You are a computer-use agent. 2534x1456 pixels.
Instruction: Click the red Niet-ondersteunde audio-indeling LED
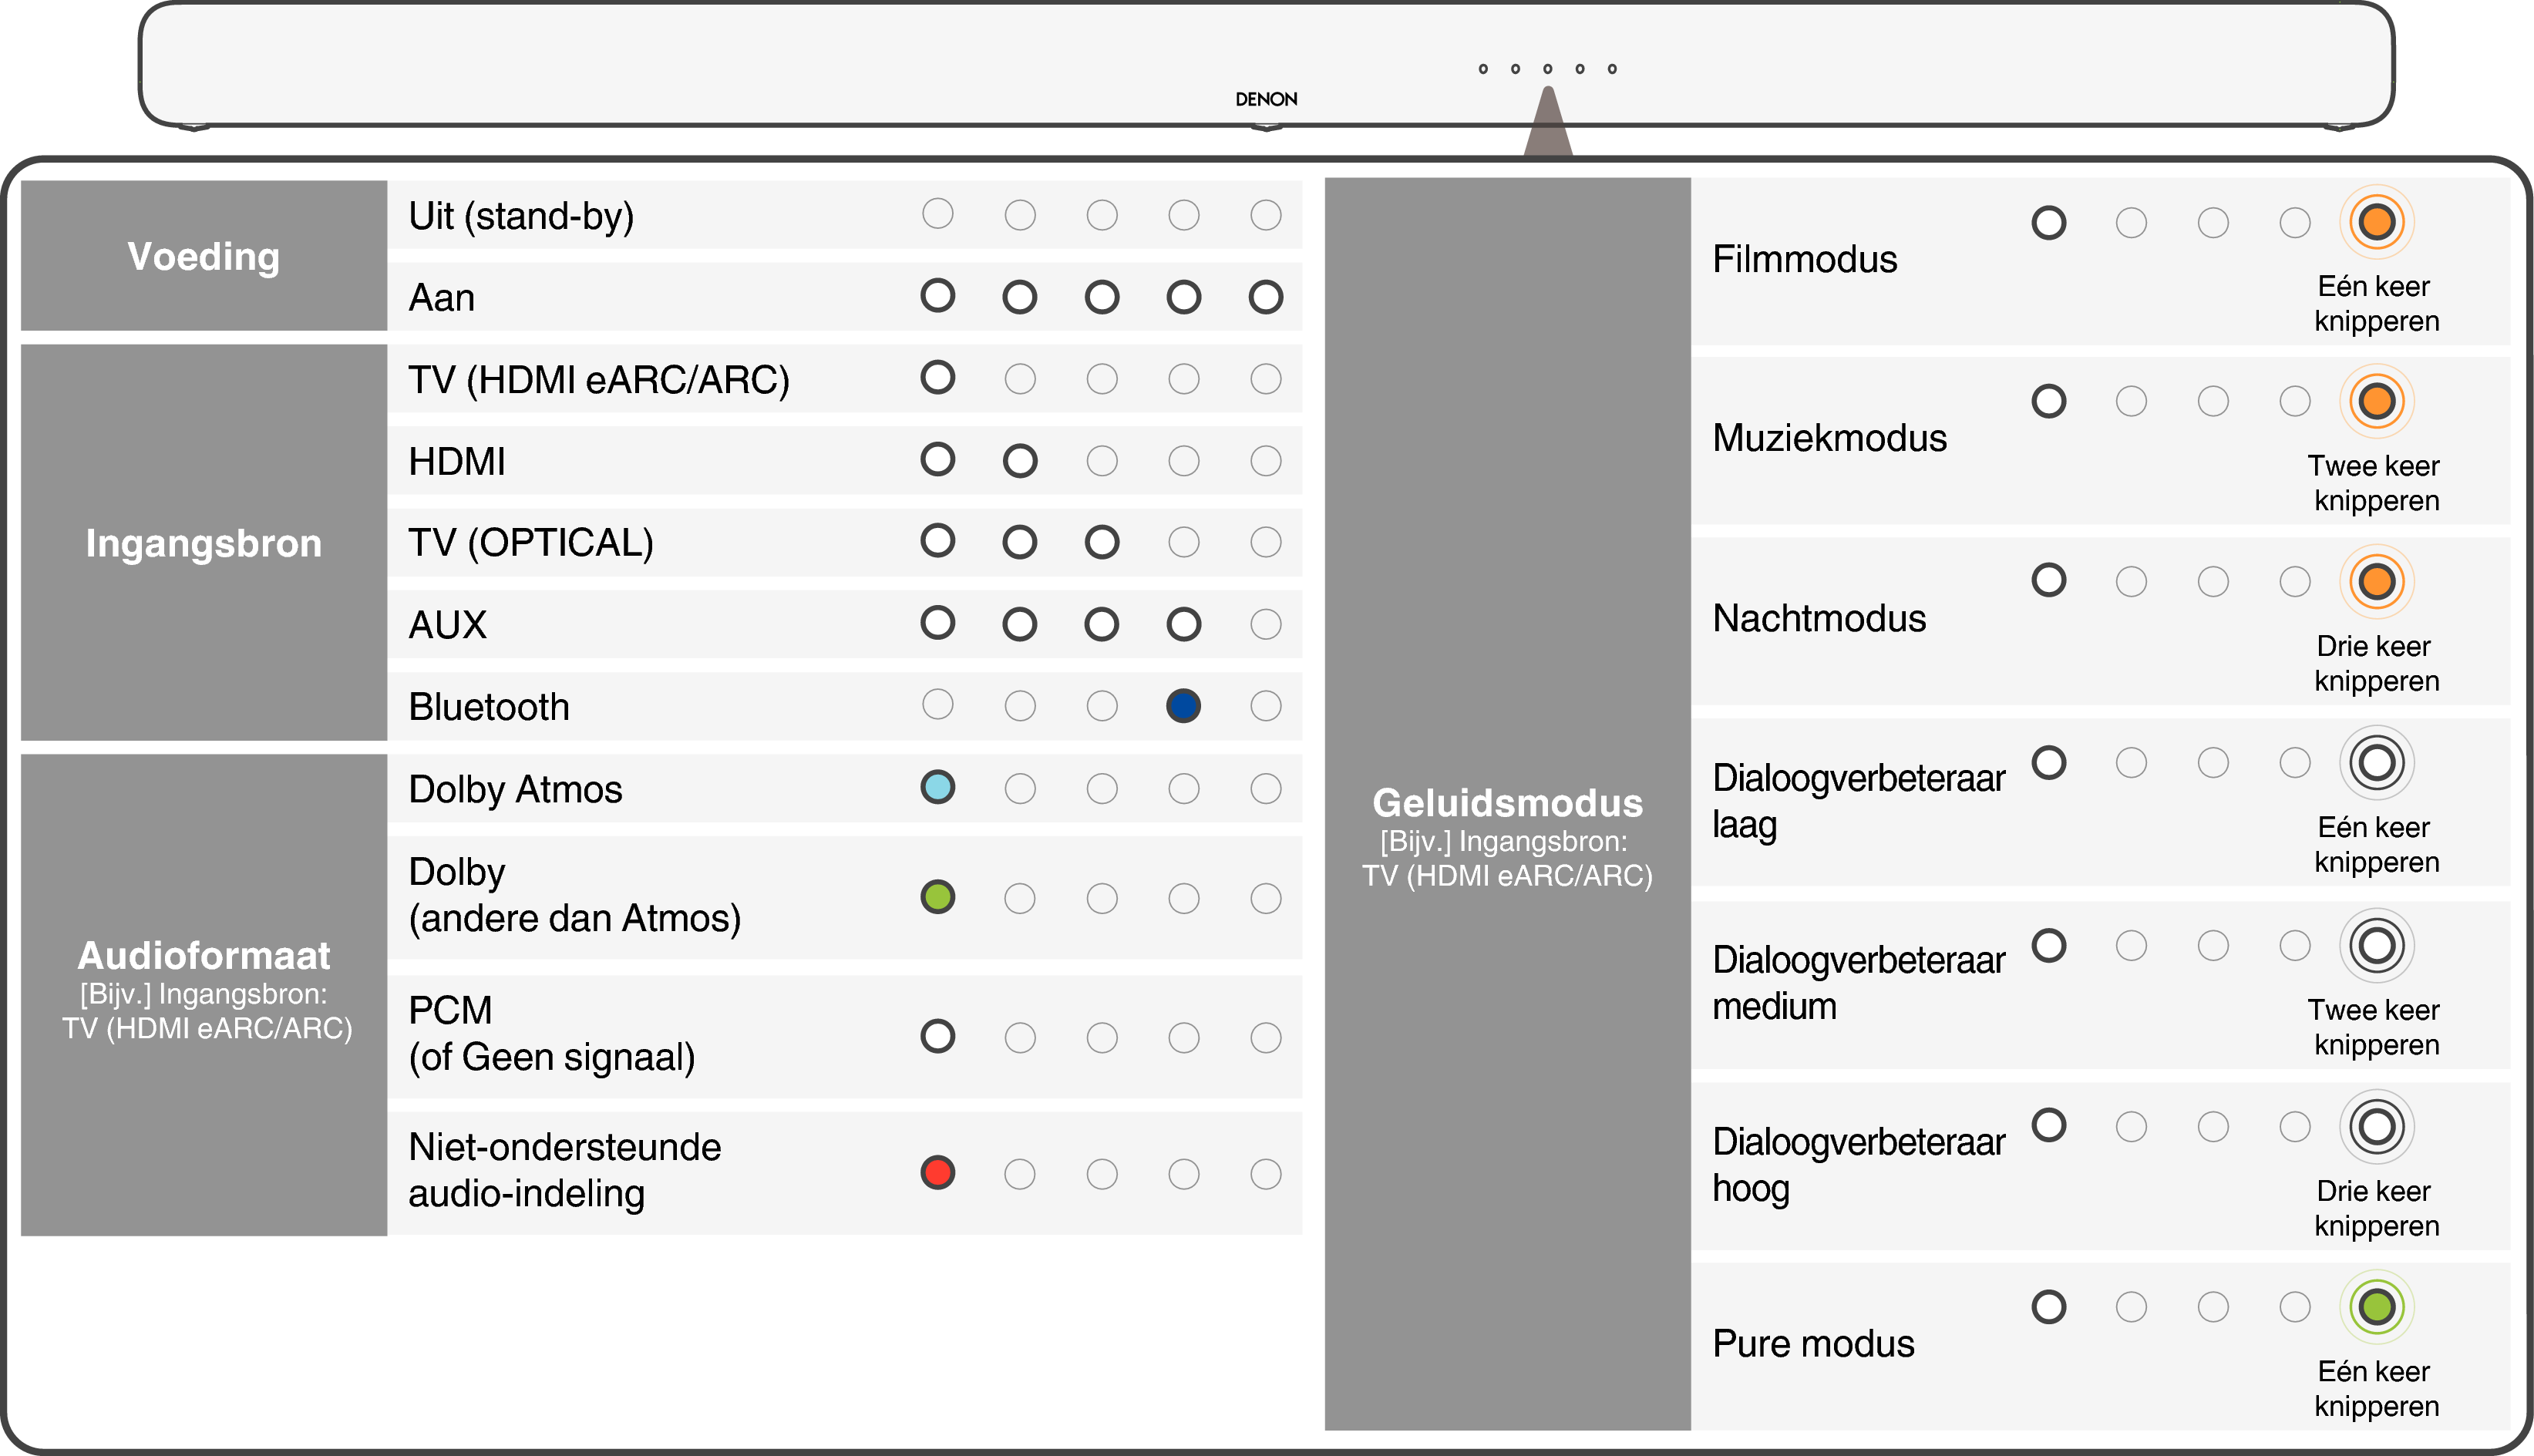click(x=937, y=1172)
